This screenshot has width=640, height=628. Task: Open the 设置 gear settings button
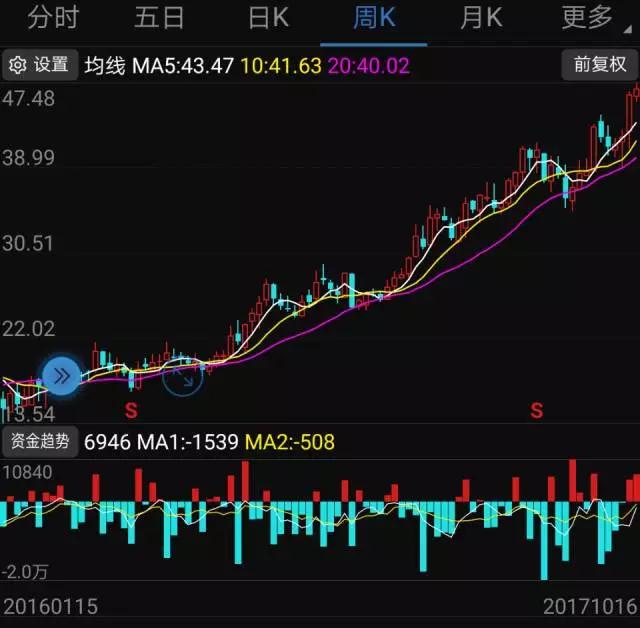coord(39,65)
